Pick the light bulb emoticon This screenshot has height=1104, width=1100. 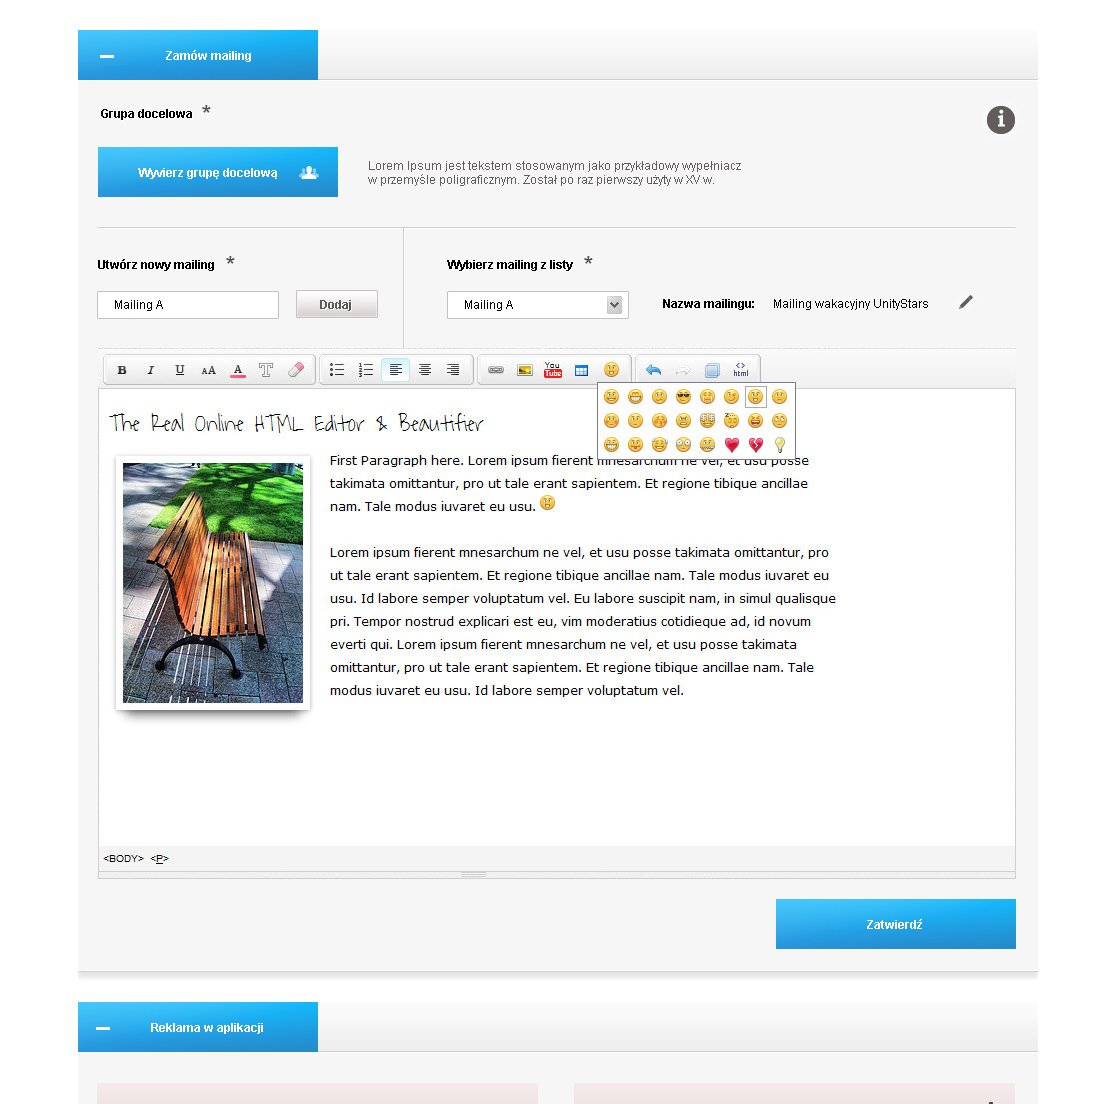pos(780,444)
